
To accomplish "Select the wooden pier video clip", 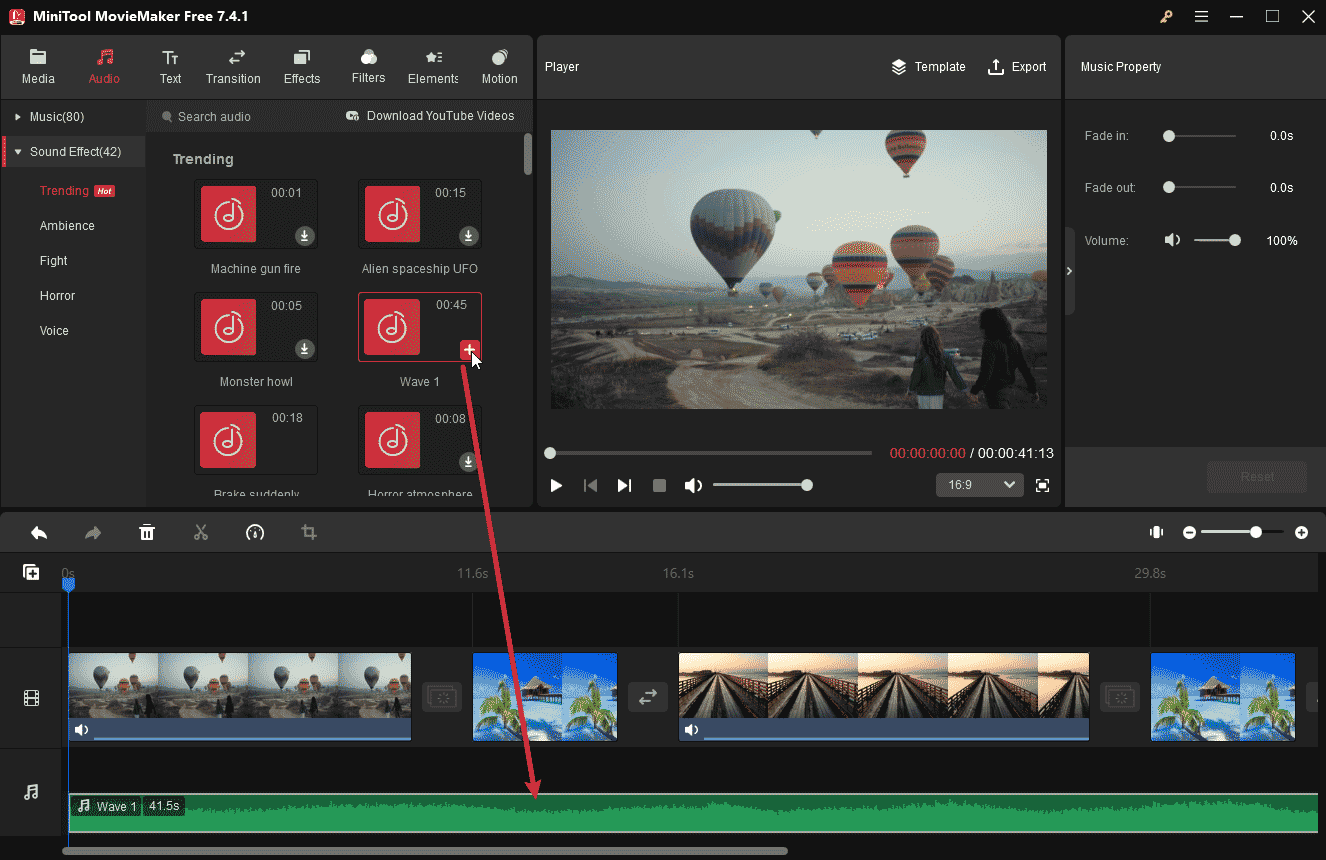I will (x=884, y=697).
